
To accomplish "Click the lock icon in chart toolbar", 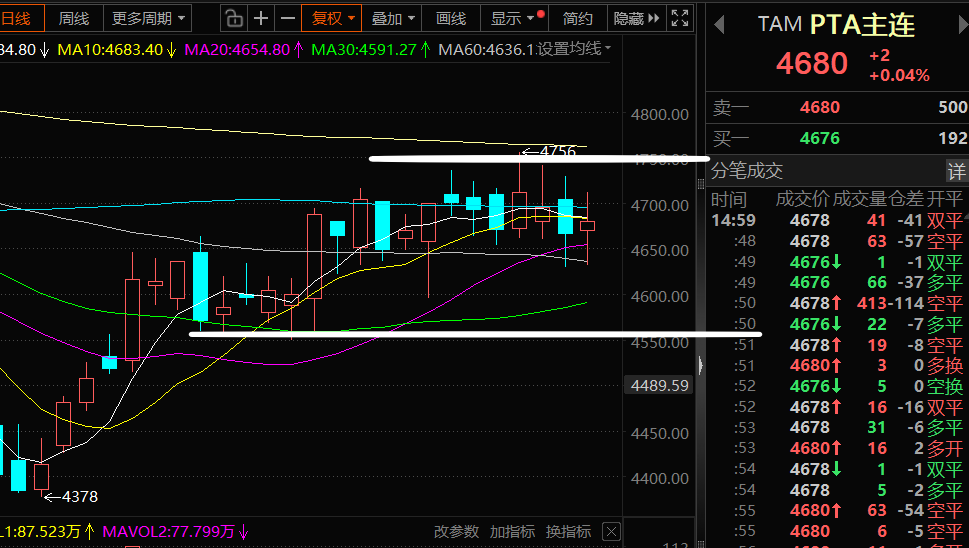I will pos(233,18).
